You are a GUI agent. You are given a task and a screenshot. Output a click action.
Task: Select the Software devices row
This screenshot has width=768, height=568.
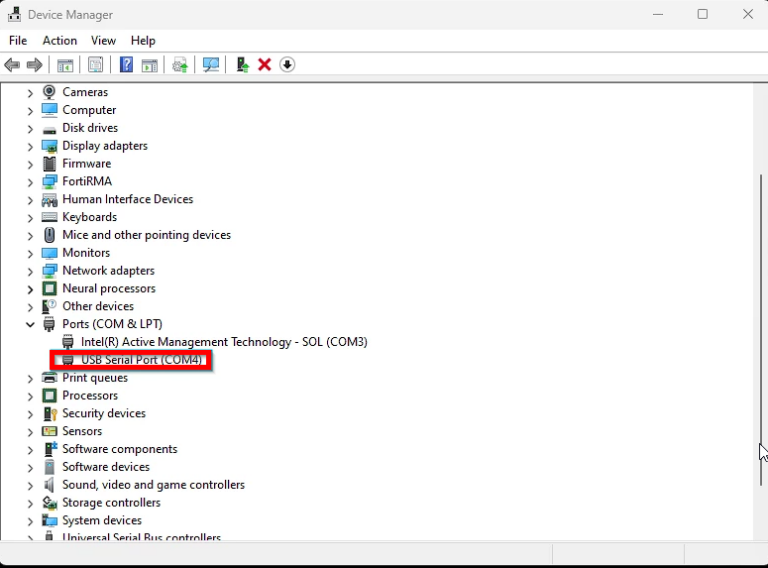coord(106,467)
